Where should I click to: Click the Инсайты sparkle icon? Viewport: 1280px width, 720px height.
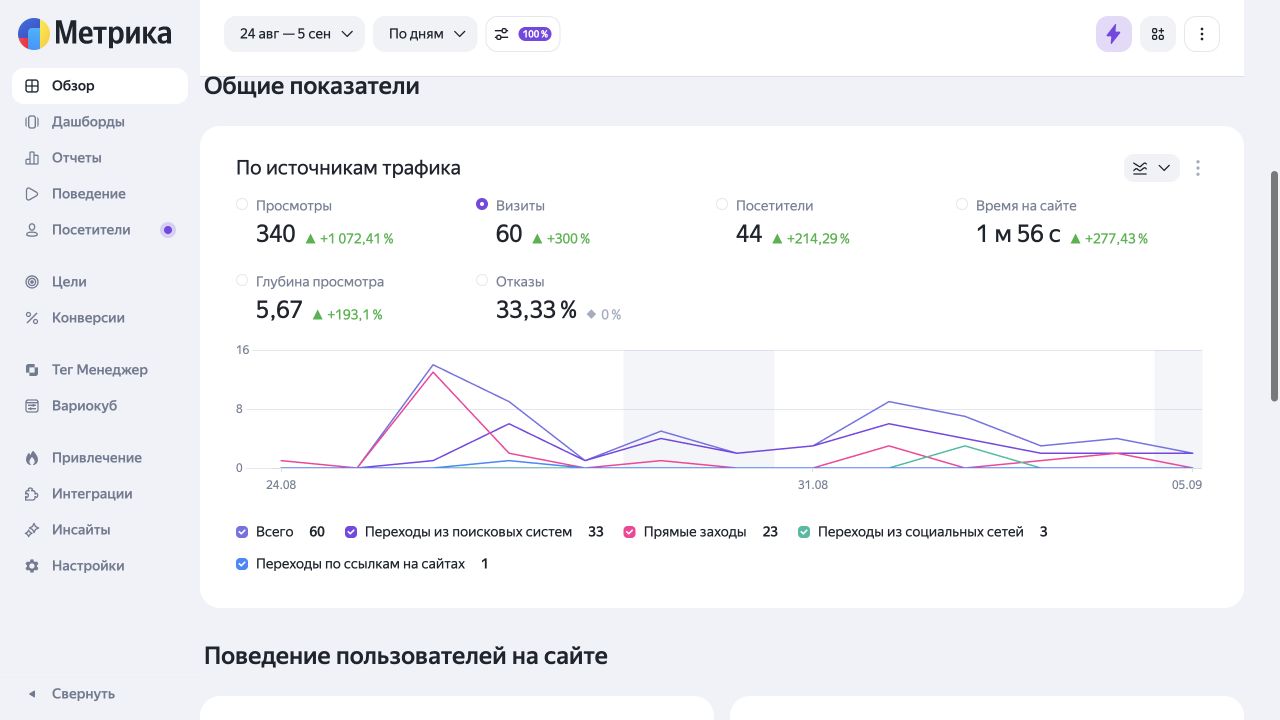tap(32, 530)
